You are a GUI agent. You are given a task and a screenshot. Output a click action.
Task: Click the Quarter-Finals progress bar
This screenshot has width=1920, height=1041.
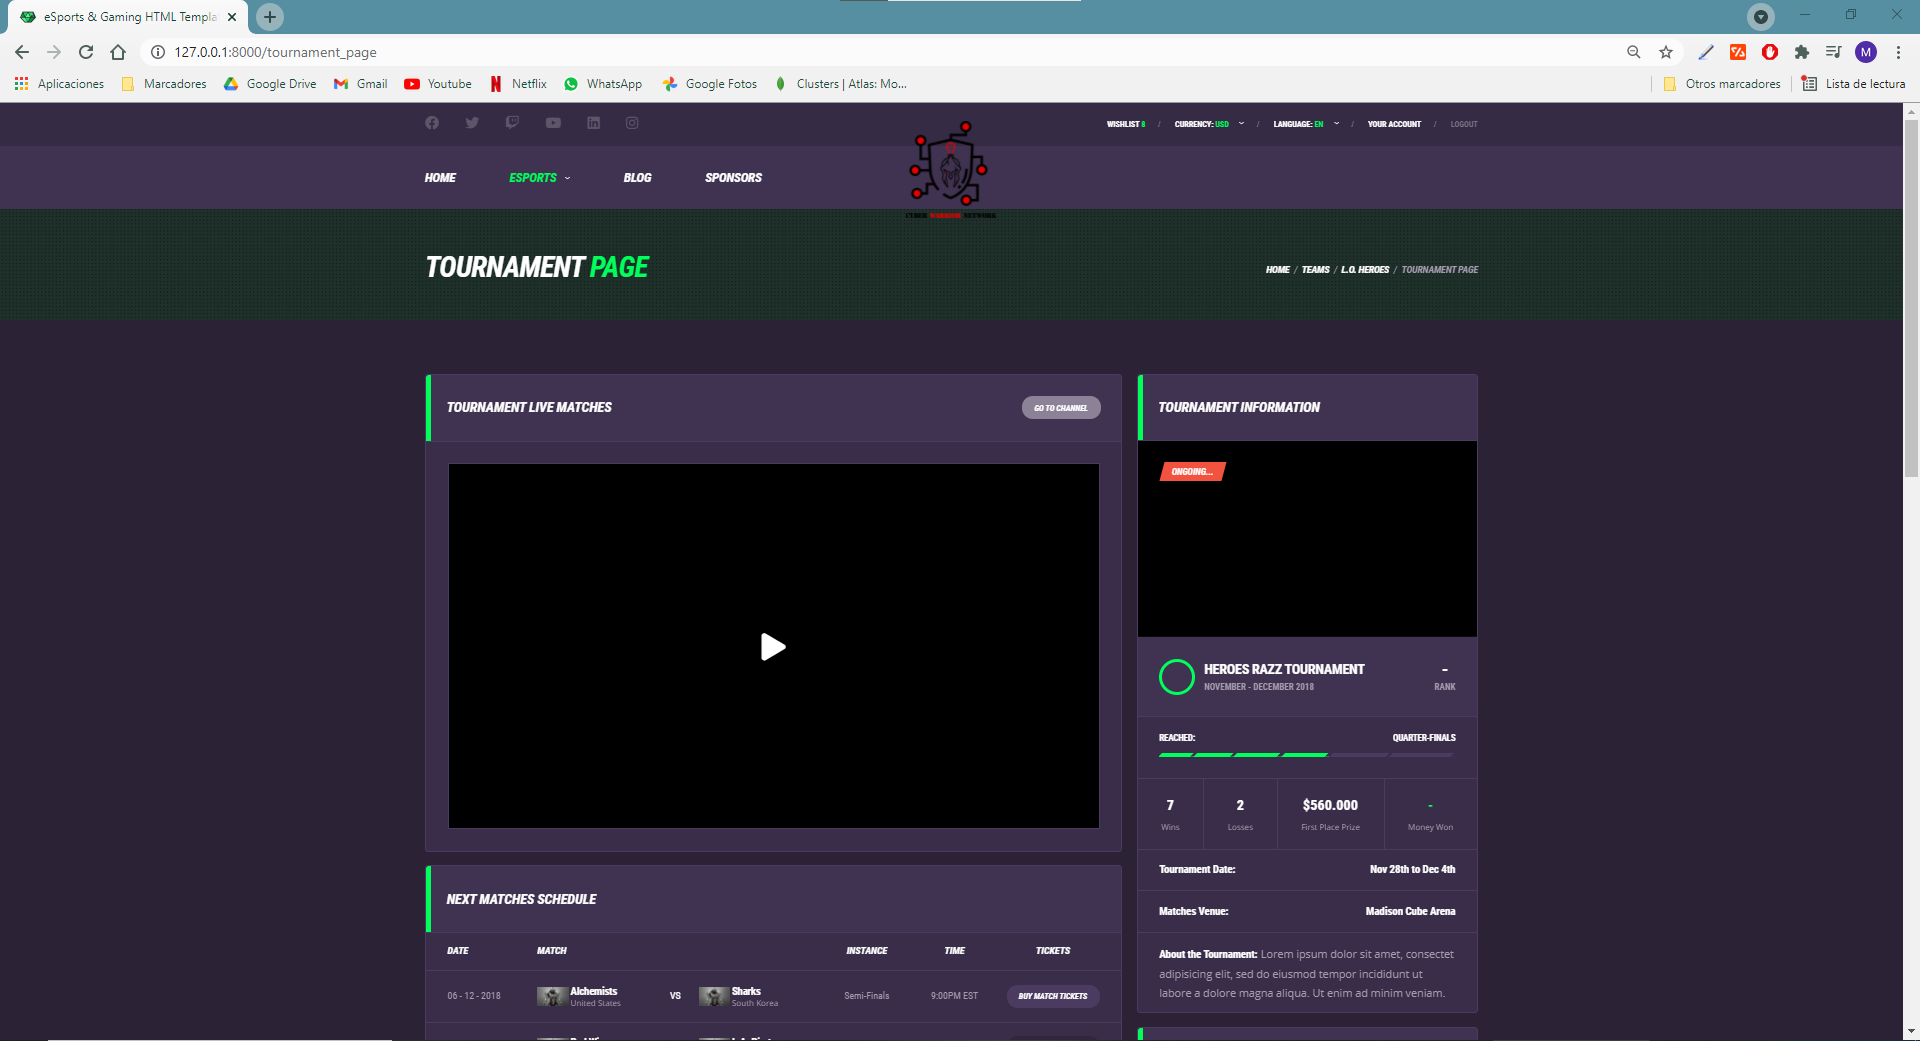pos(1306,755)
